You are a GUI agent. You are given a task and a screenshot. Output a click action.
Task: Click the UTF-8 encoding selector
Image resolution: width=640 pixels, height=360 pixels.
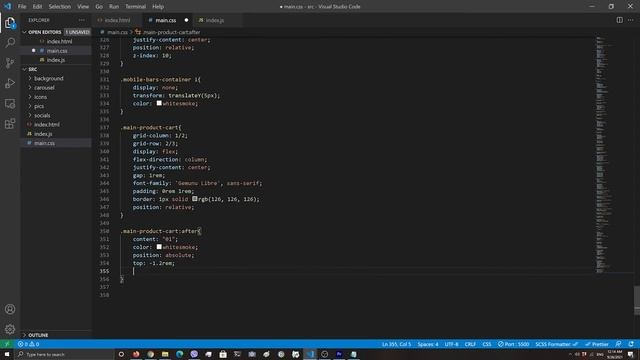[x=451, y=344]
